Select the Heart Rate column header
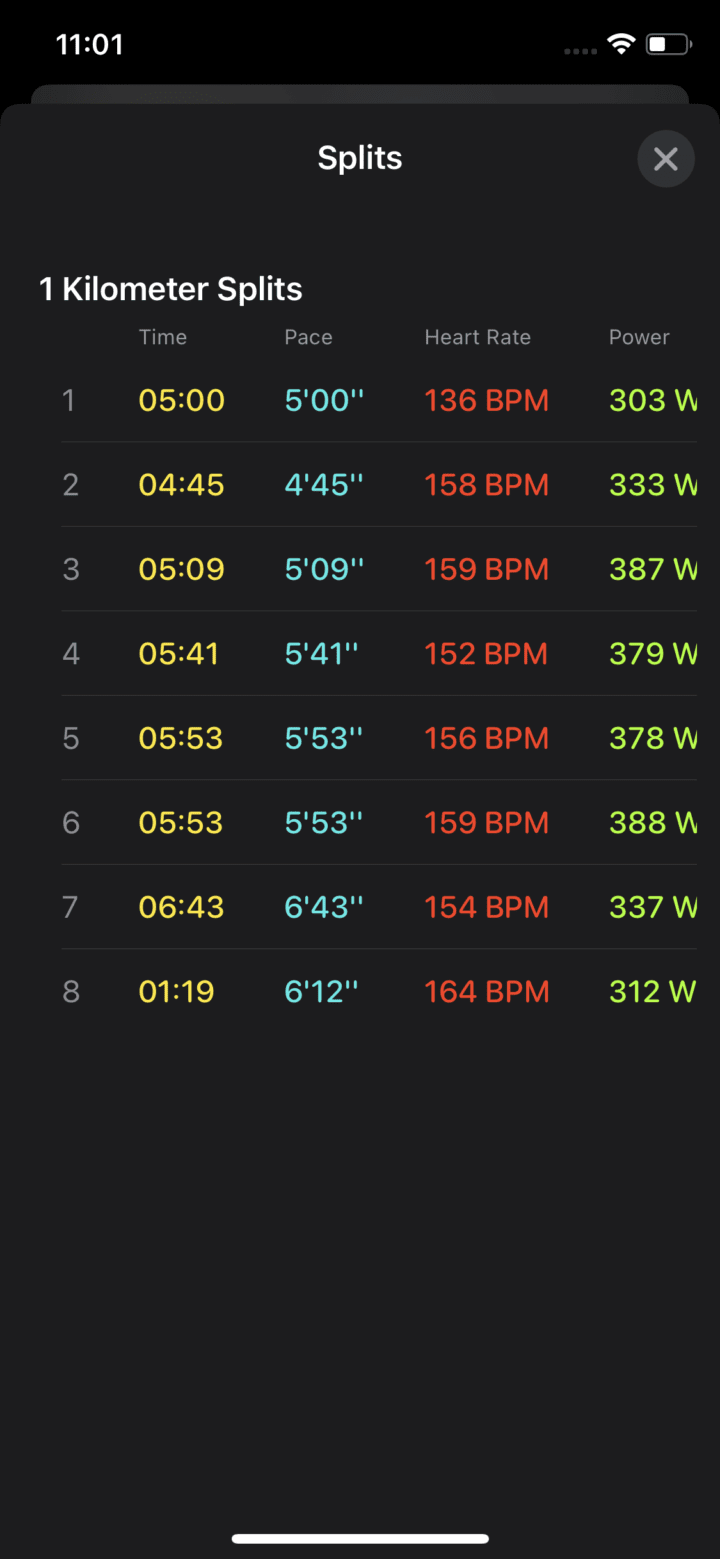720x1559 pixels. click(x=477, y=337)
